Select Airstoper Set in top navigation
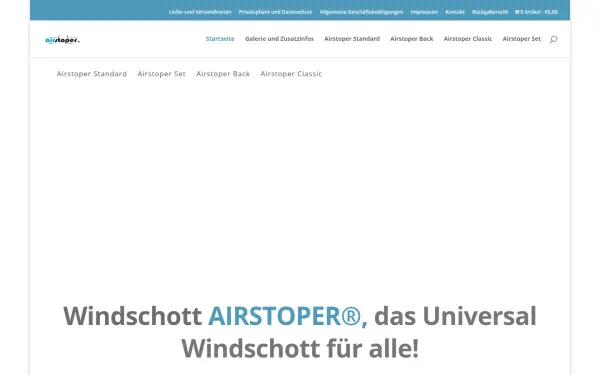600x375 pixels. [522, 39]
